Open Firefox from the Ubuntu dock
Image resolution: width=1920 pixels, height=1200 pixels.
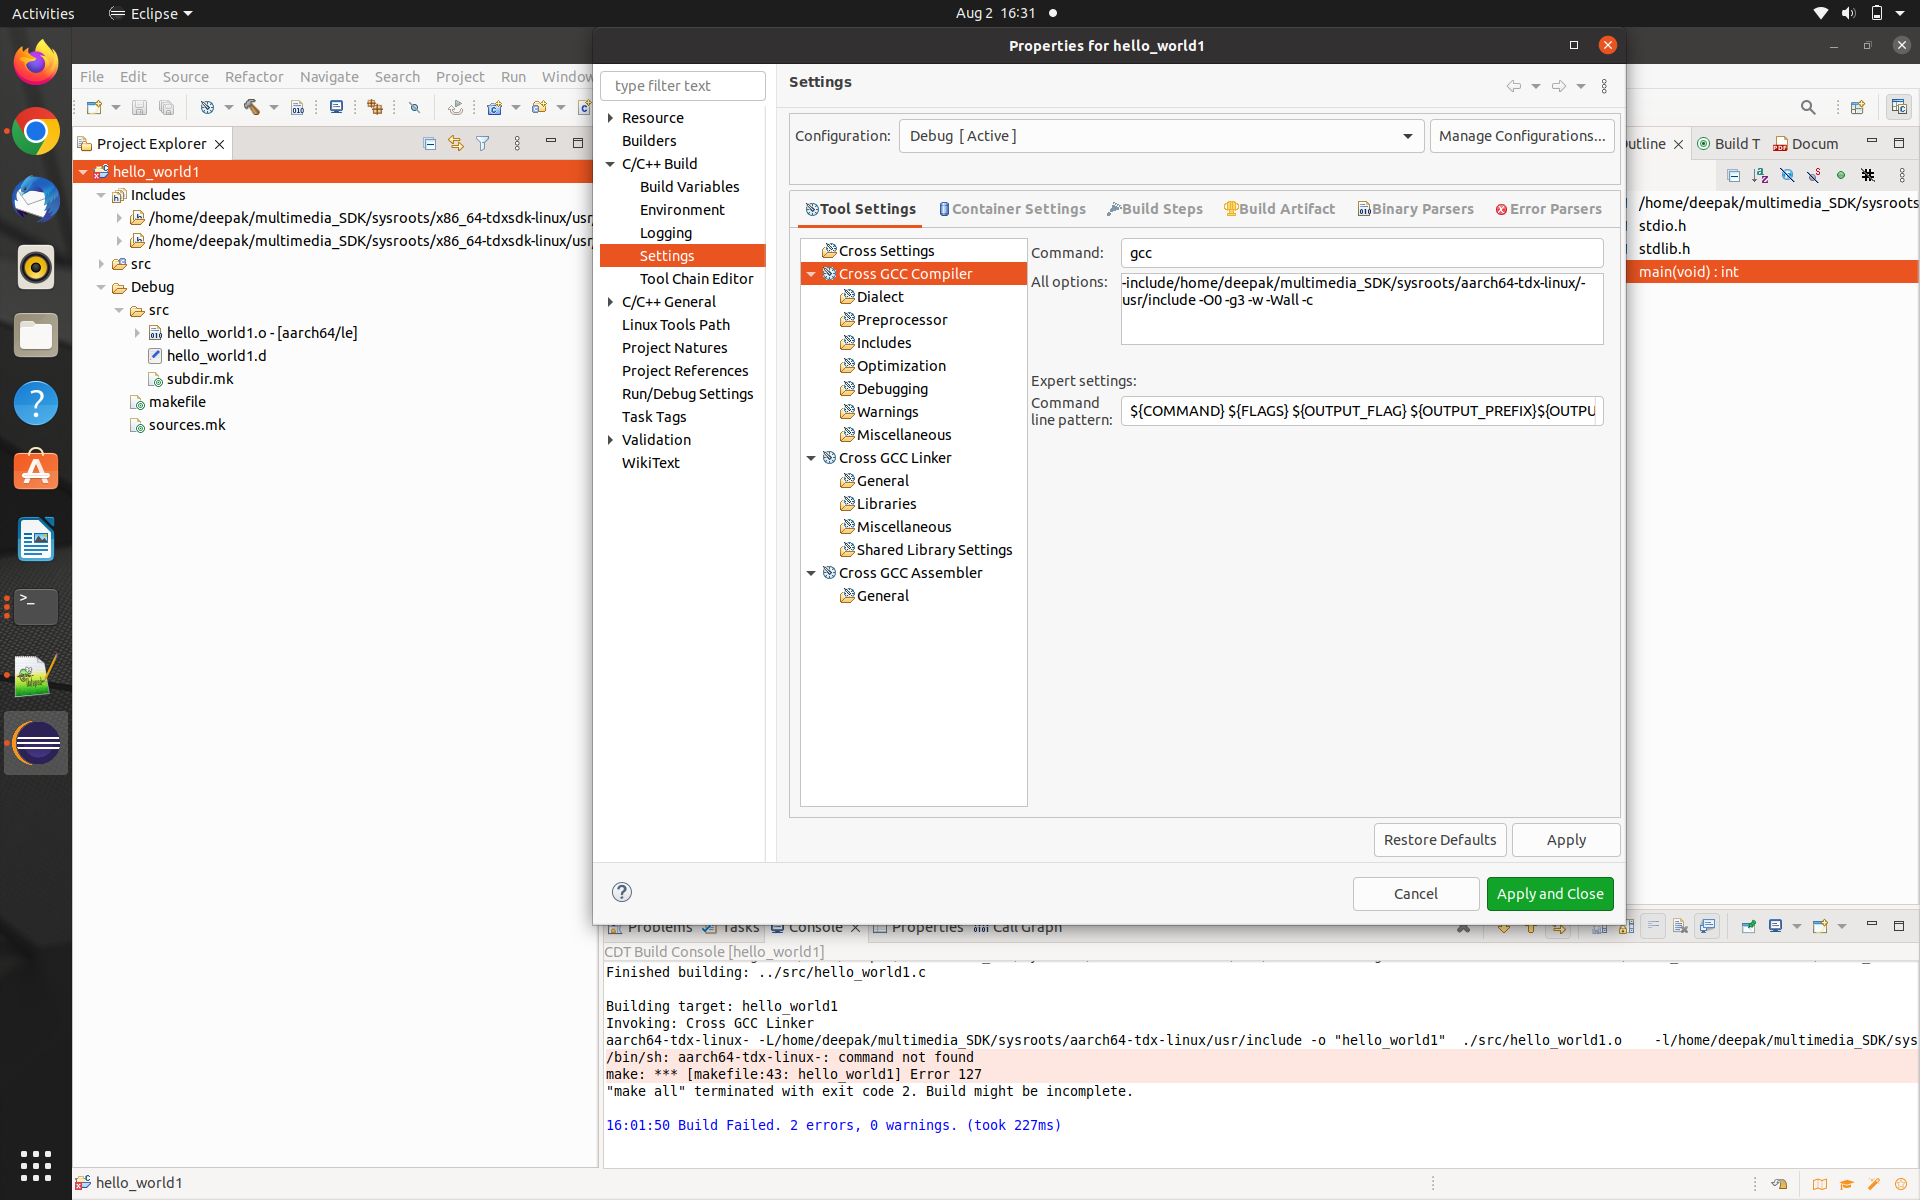coord(36,63)
